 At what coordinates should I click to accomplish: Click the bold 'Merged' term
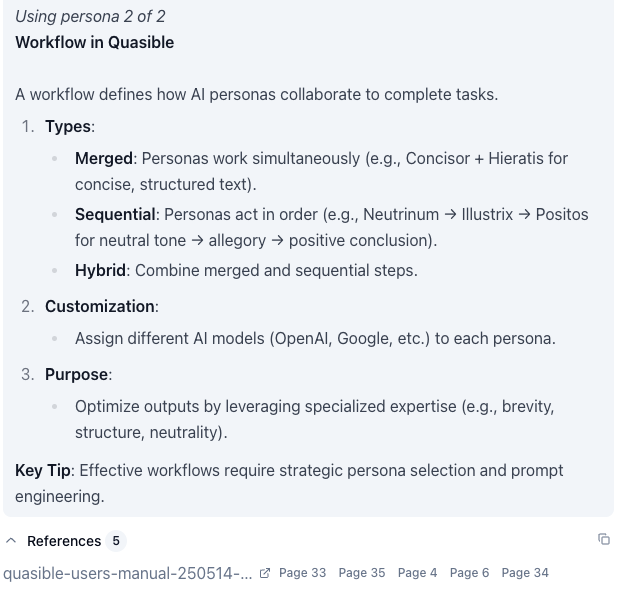click(103, 158)
